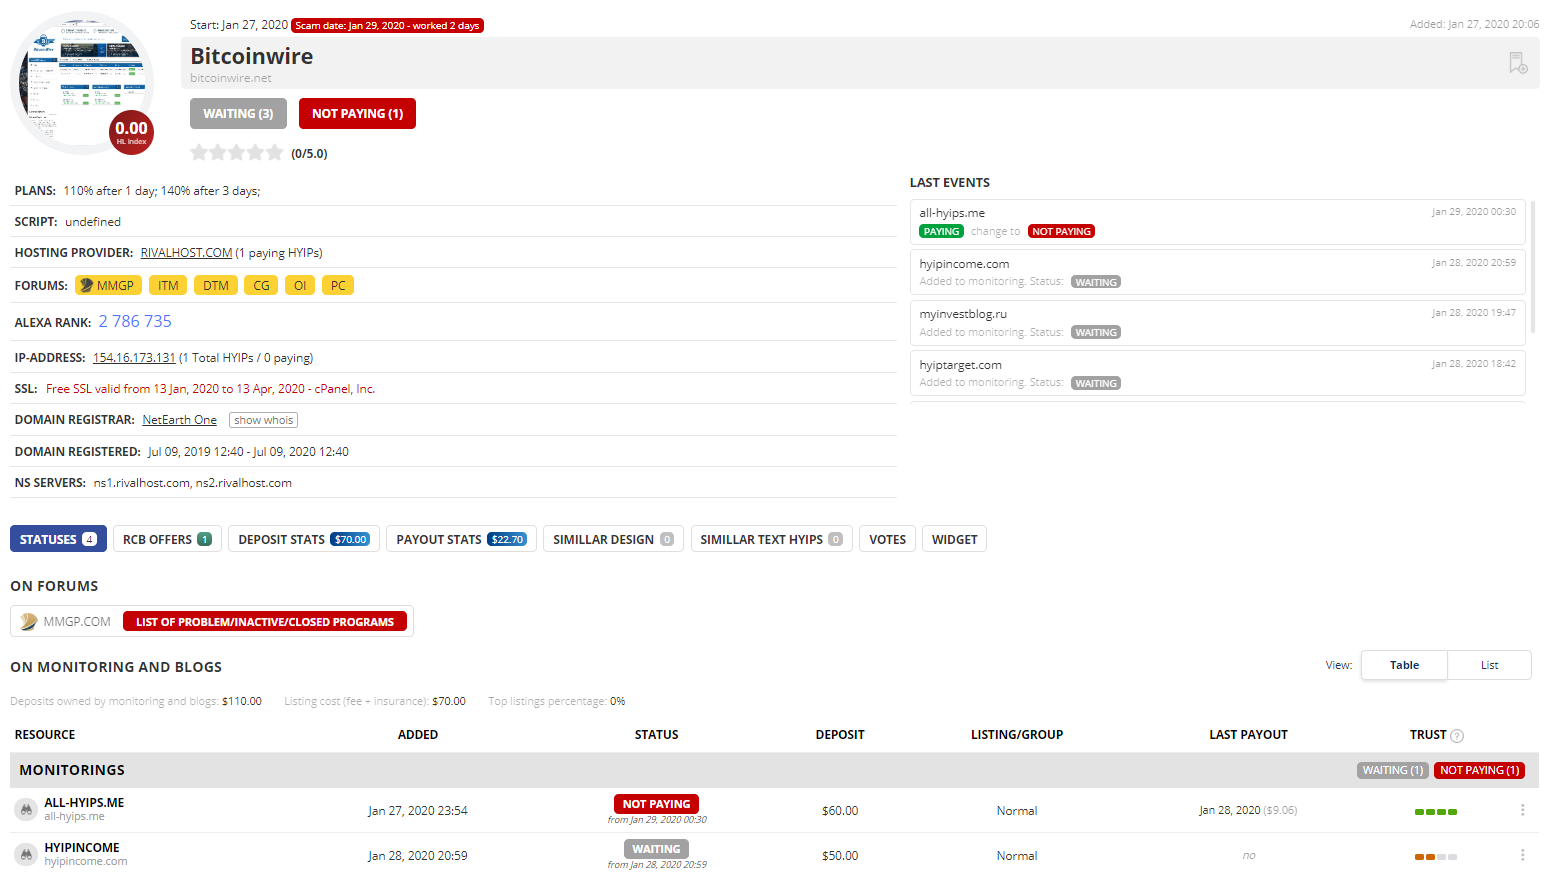Open the hyipincome.com last event entry
Image resolution: width=1549 pixels, height=876 pixels.
pos(1217,272)
